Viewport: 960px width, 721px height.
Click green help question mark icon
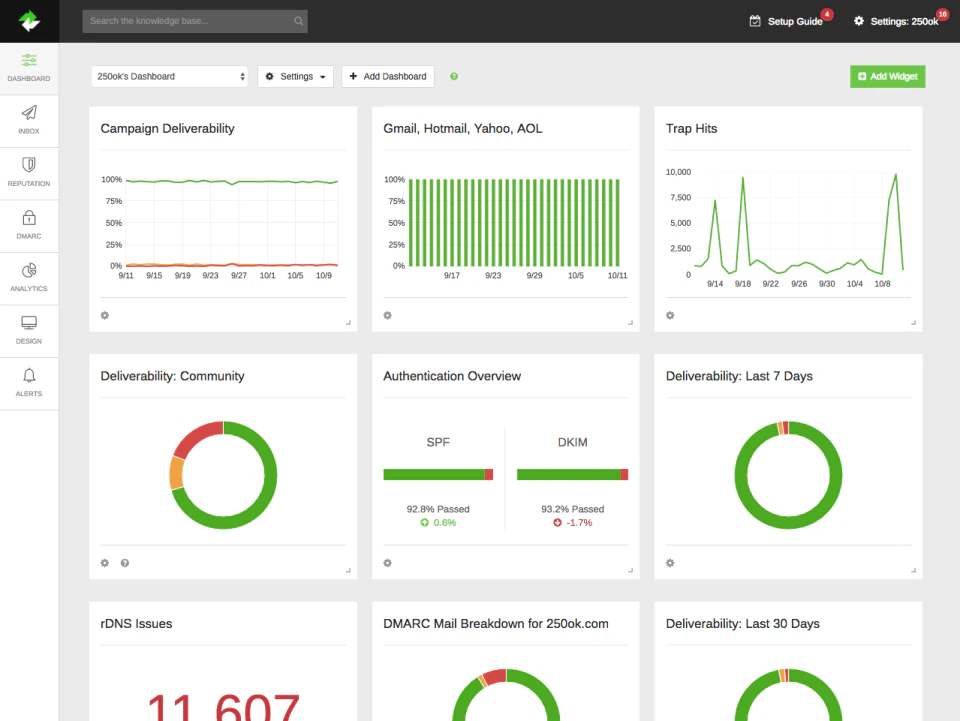pos(454,77)
